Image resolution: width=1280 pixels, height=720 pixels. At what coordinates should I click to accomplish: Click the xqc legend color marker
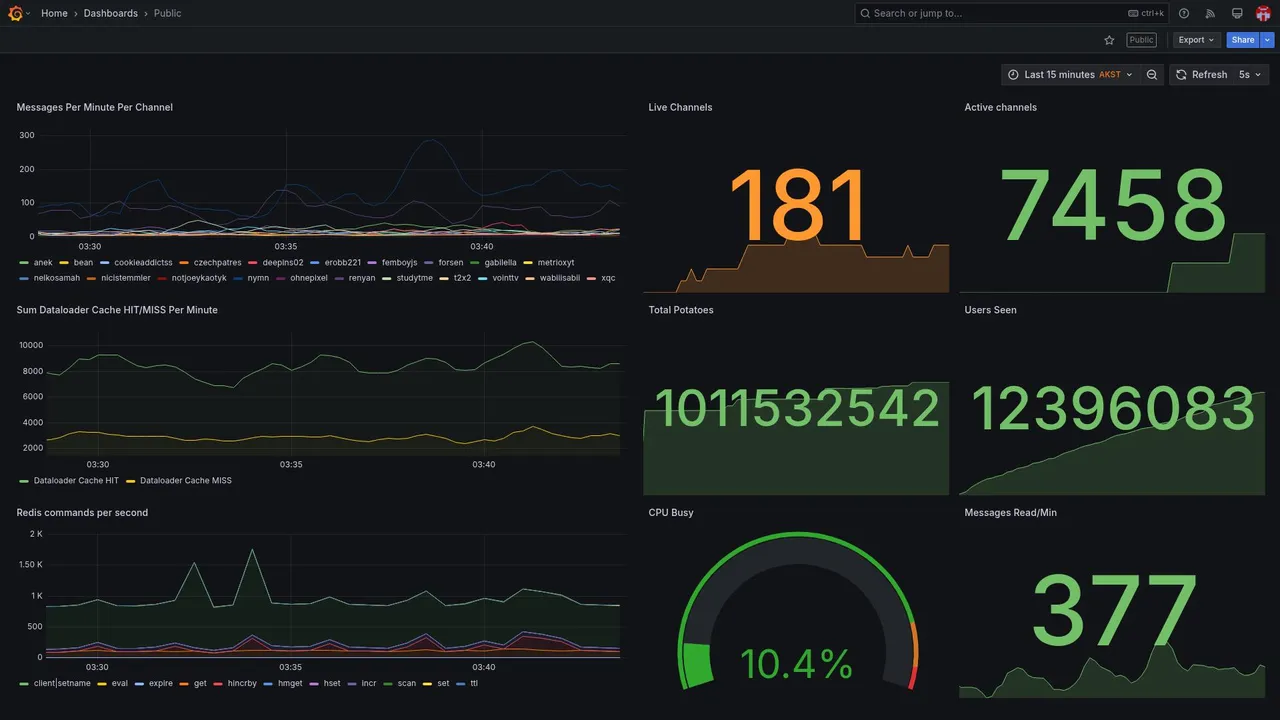[591, 278]
